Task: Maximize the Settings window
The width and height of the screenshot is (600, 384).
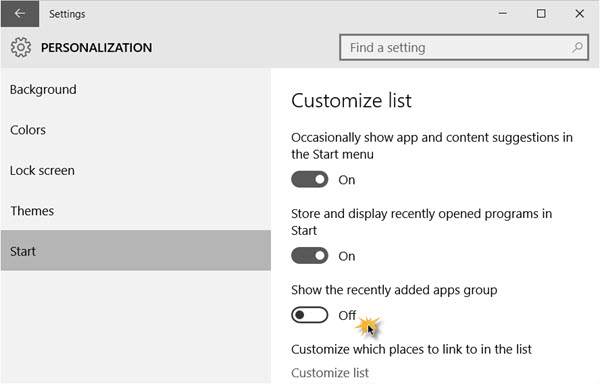Action: point(541,14)
